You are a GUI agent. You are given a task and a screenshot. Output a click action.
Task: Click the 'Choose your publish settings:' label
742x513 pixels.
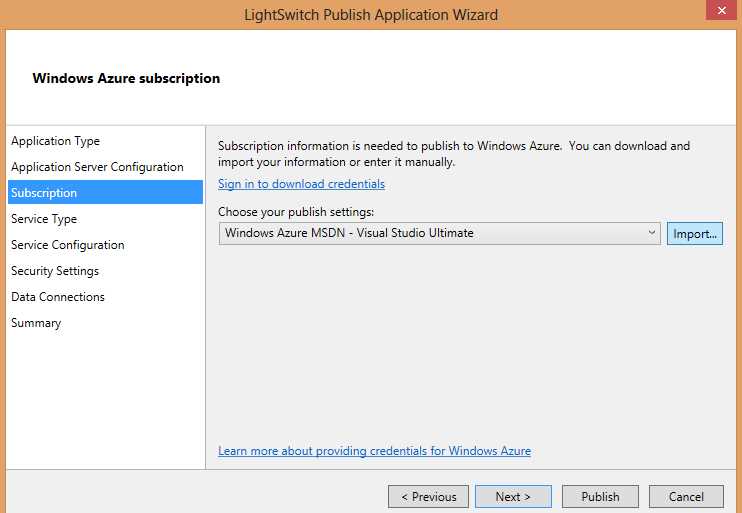coord(296,212)
